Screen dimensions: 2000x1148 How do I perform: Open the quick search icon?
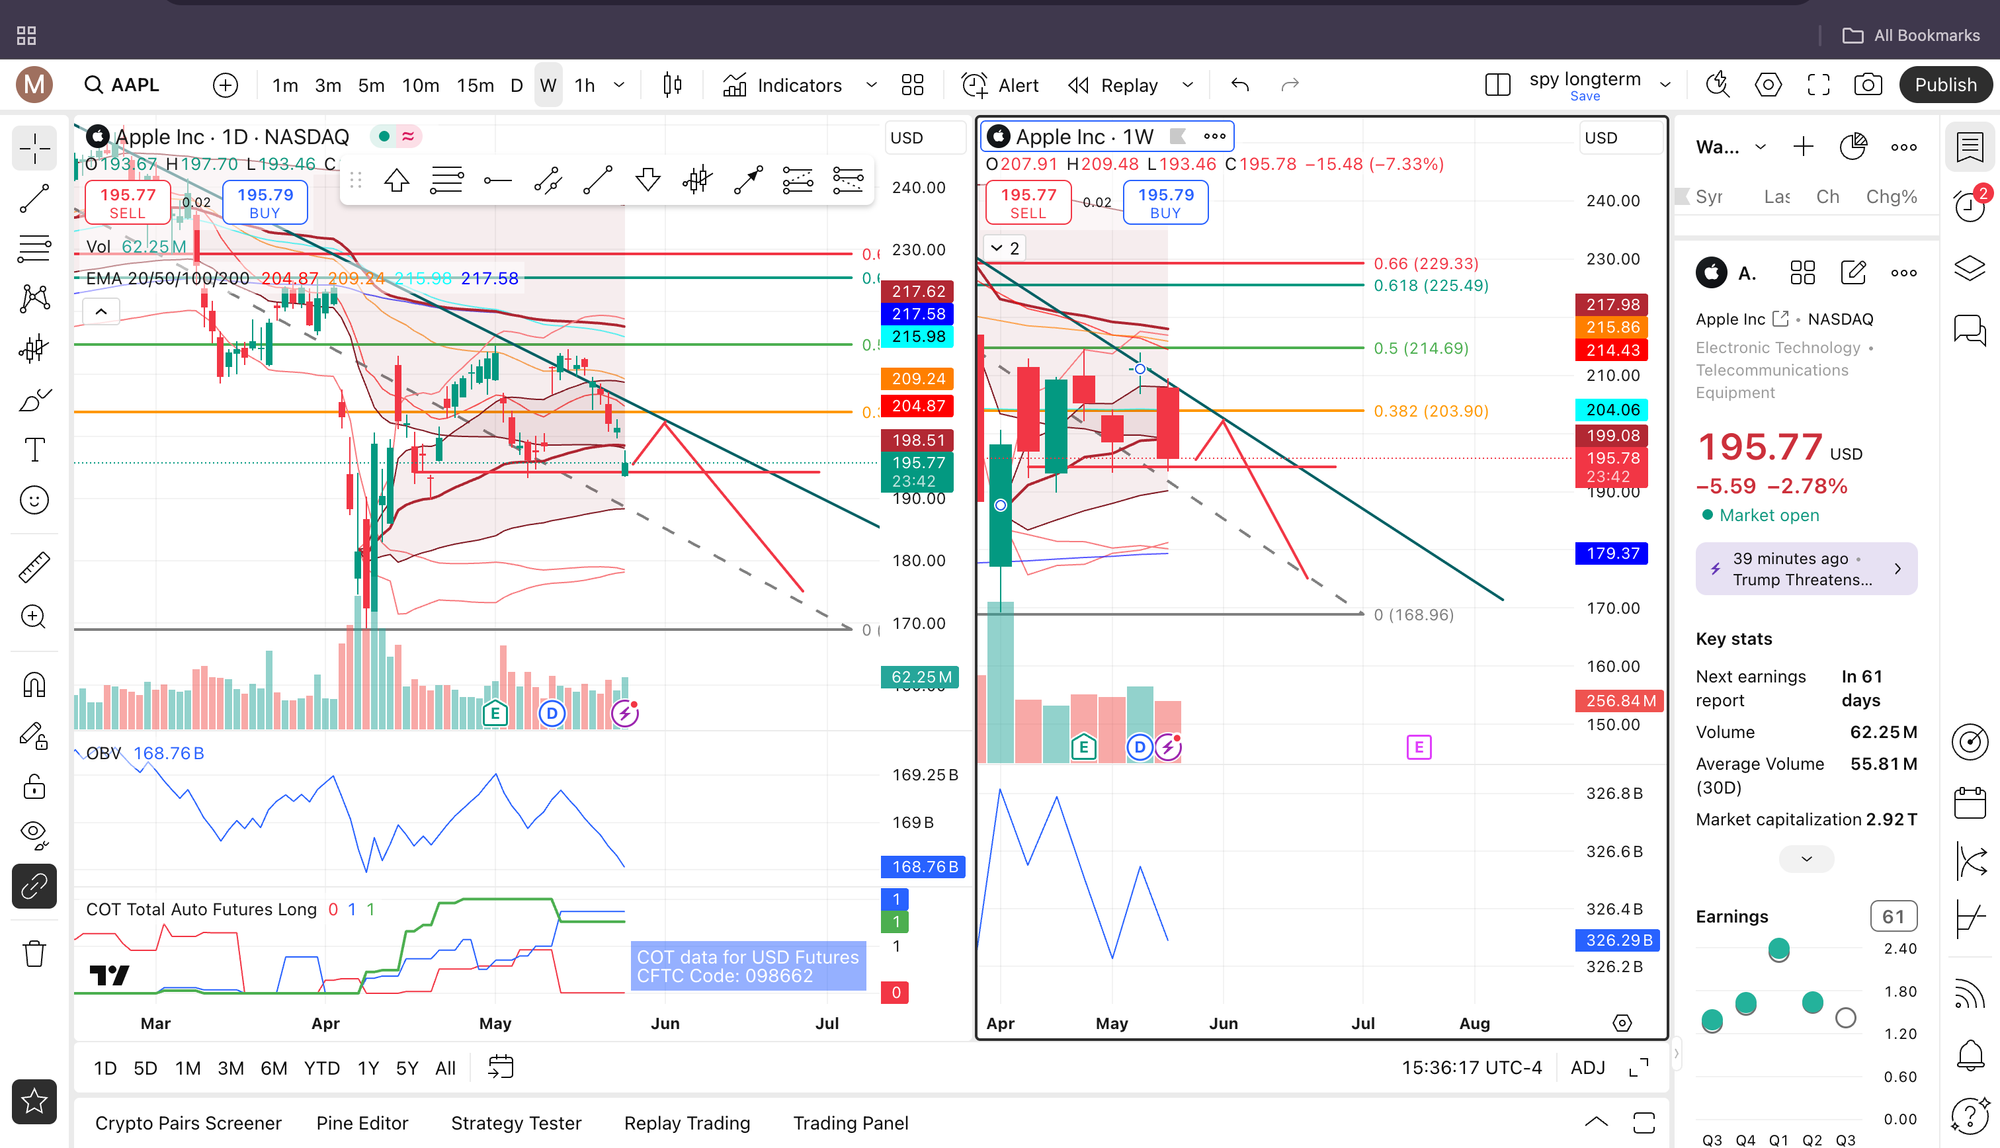[1718, 85]
